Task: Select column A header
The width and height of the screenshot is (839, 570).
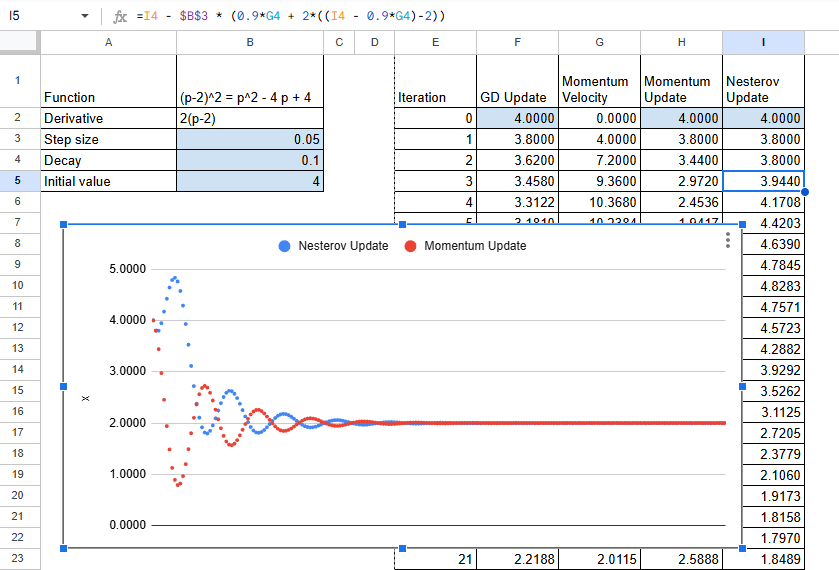Action: tap(109, 42)
